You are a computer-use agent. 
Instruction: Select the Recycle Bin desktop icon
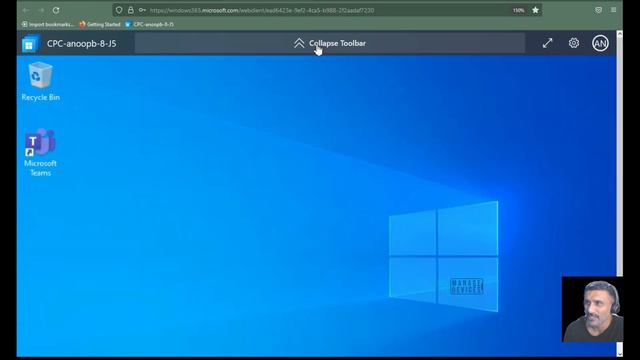40,81
